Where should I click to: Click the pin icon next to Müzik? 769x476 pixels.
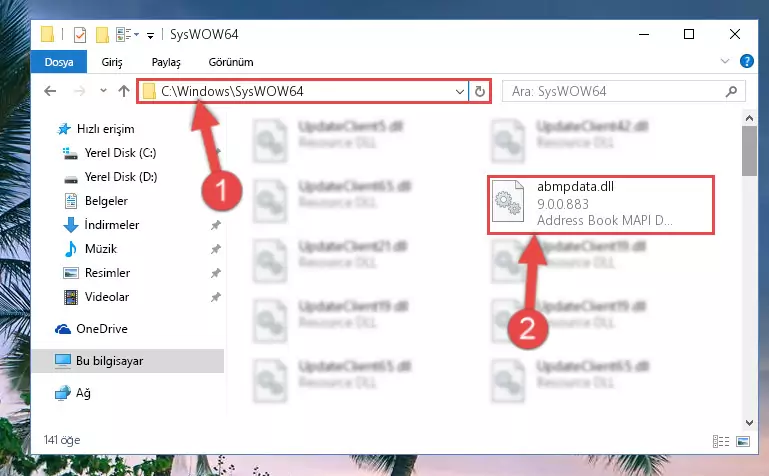(215, 249)
